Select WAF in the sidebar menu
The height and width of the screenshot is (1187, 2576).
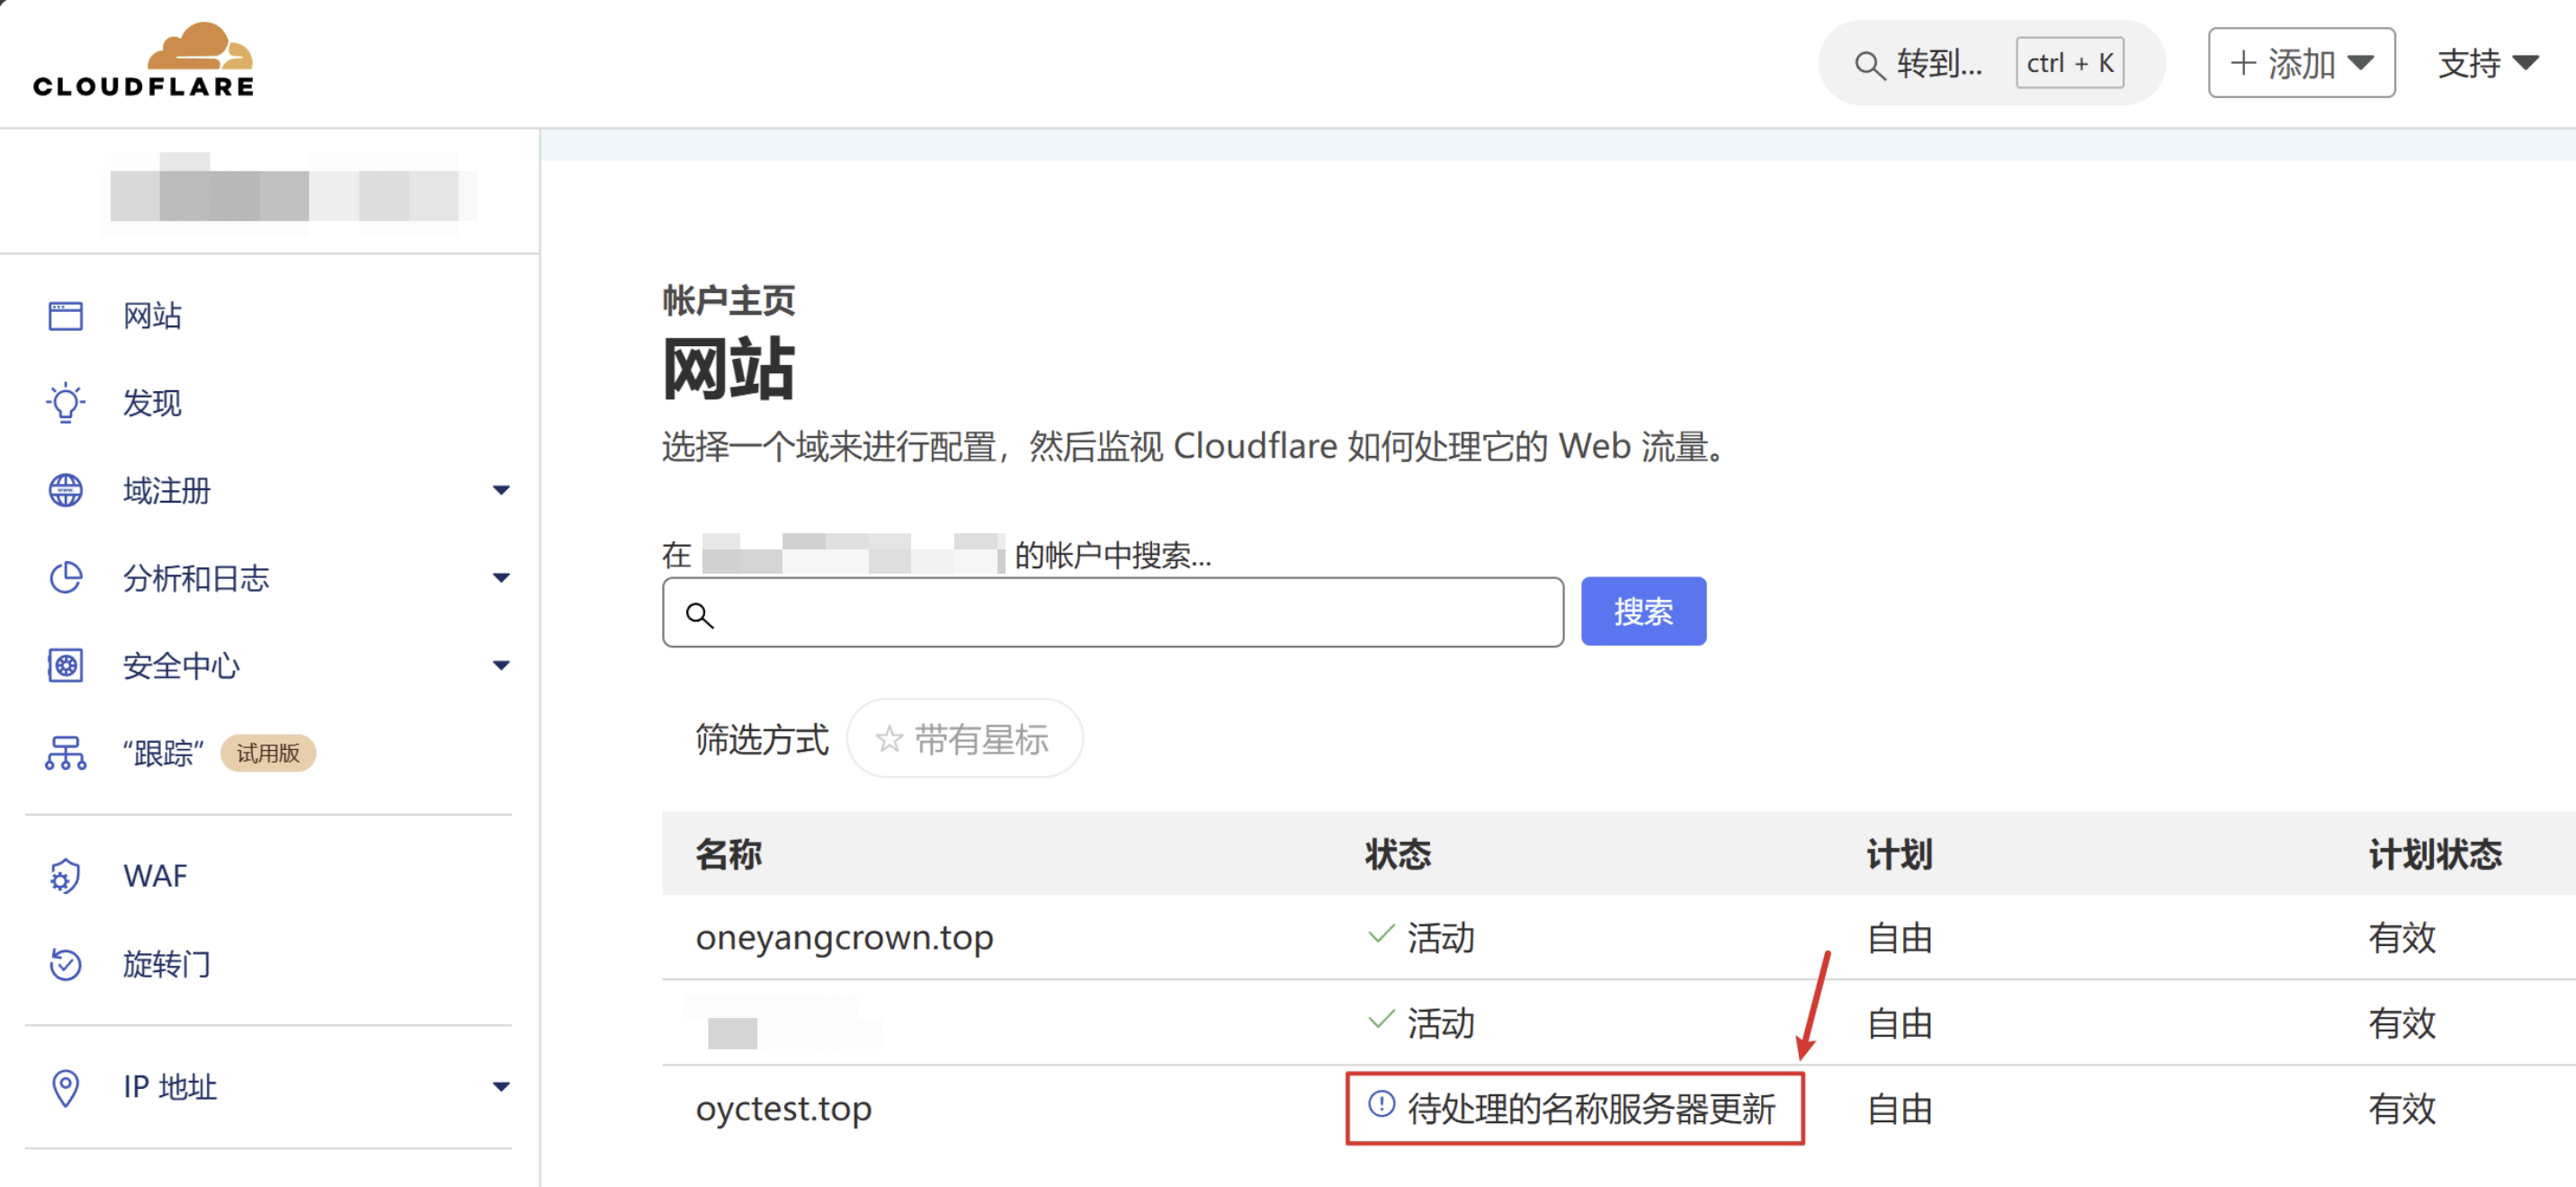coord(155,876)
